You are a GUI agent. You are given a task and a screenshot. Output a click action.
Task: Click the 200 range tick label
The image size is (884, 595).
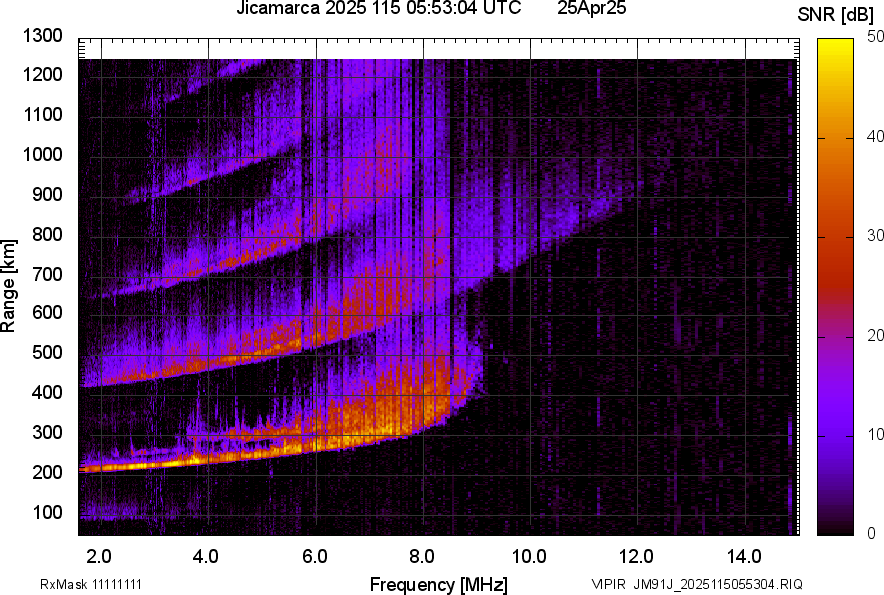[47, 473]
